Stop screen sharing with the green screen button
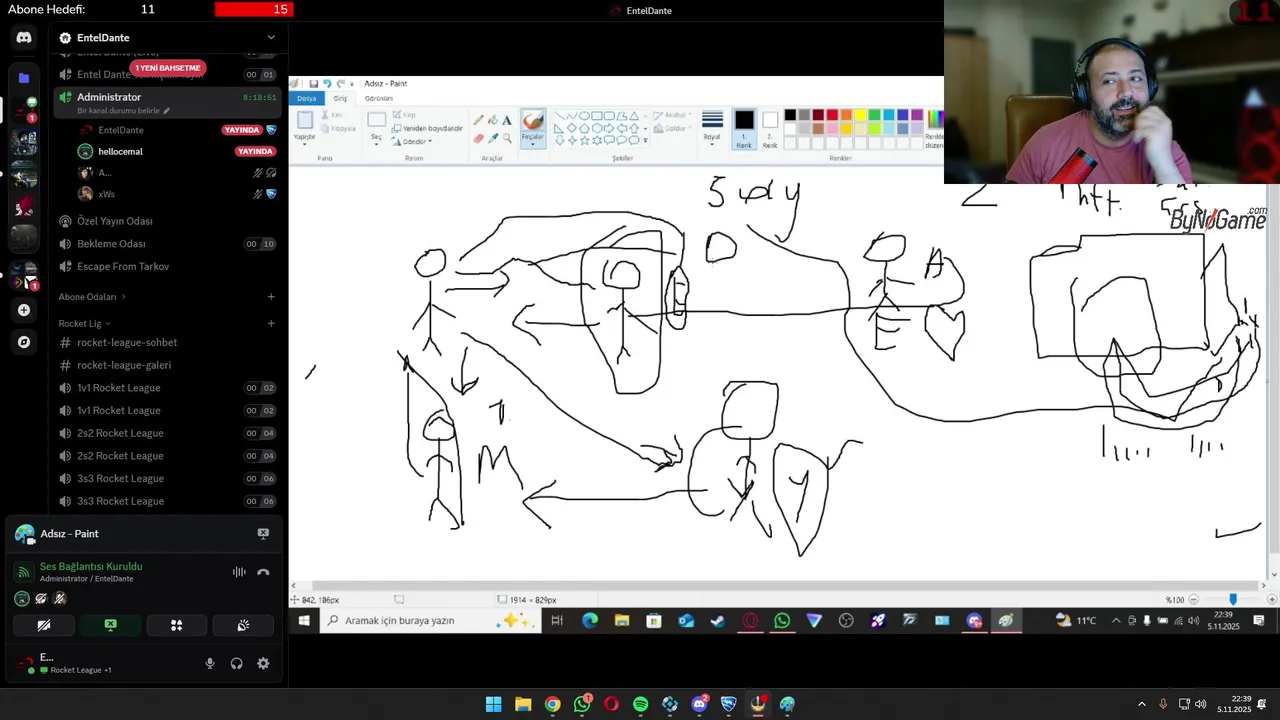The width and height of the screenshot is (1280, 720). click(110, 625)
